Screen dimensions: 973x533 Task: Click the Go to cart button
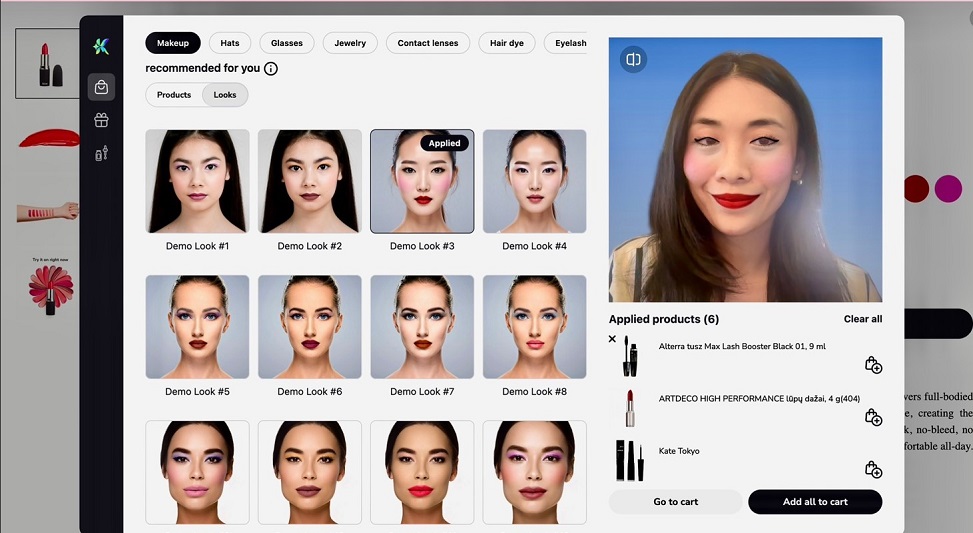coord(676,502)
